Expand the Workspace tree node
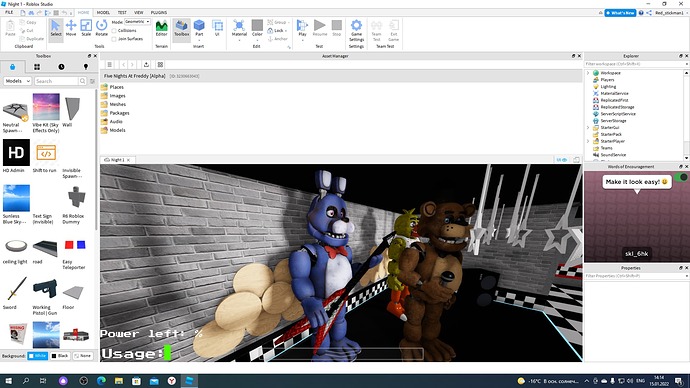The height and width of the screenshot is (388, 690). pyautogui.click(x=588, y=73)
